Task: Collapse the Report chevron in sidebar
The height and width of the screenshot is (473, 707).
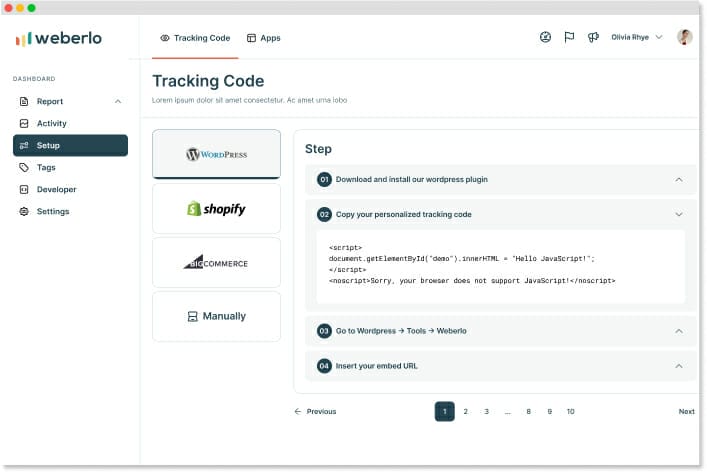Action: pos(118,101)
